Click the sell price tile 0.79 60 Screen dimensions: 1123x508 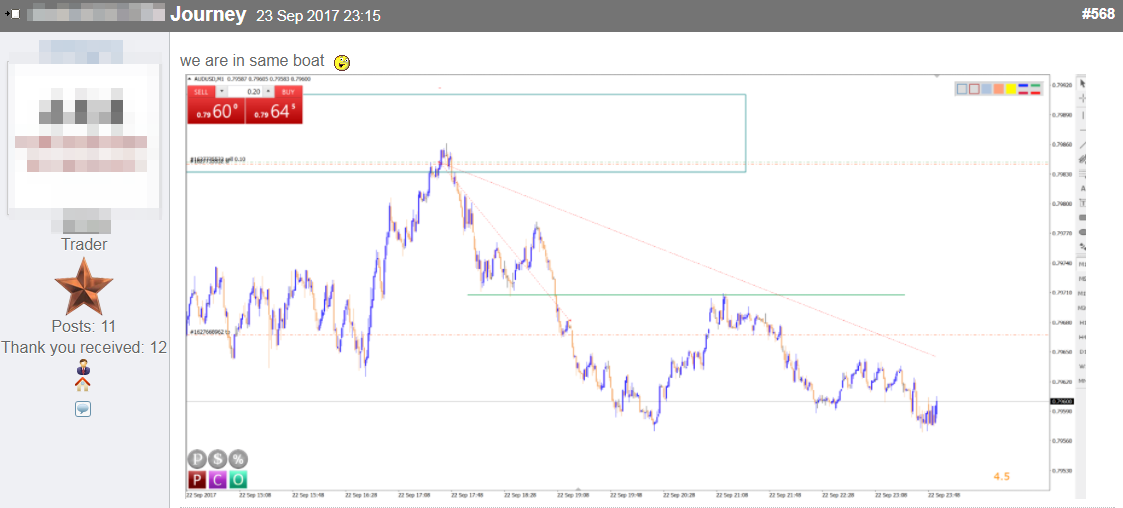pyautogui.click(x=216, y=110)
